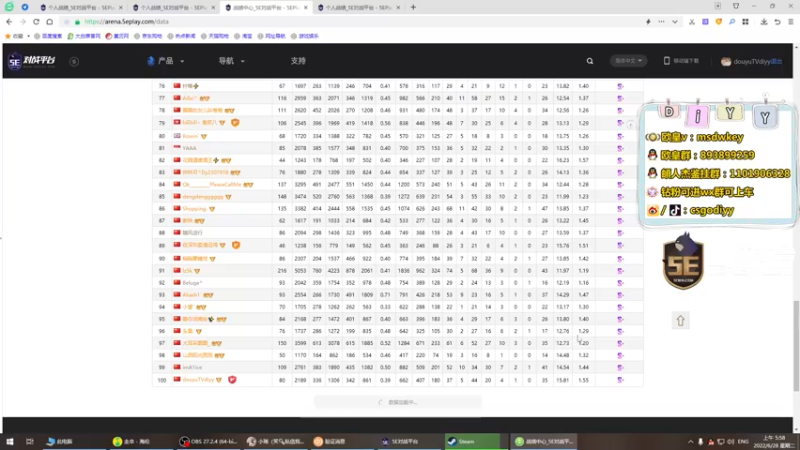Open the four-squares apps icon in toolbar
This screenshot has width=800, height=450.
(745, 22)
